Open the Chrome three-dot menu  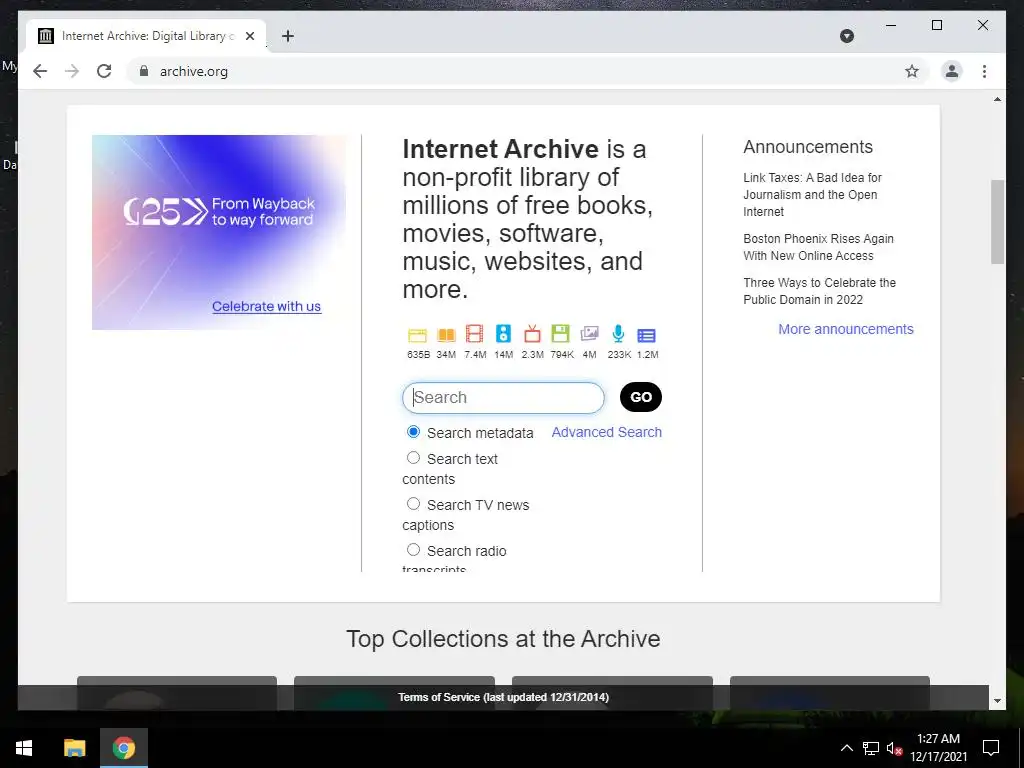click(984, 71)
